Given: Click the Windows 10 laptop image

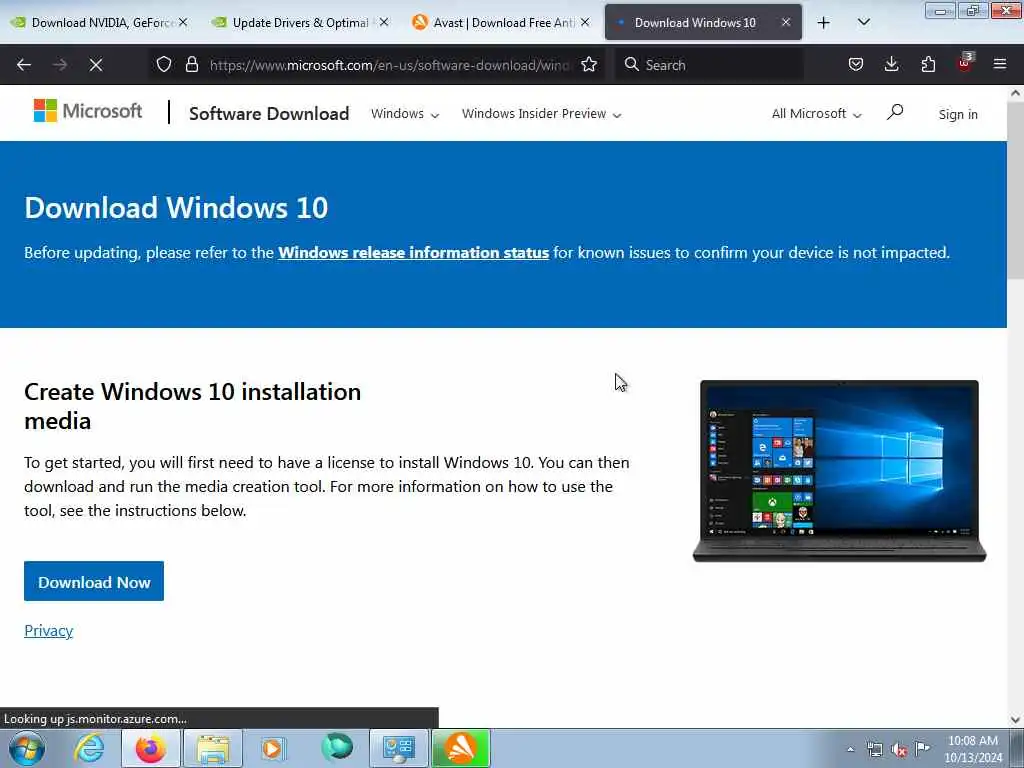Looking at the screenshot, I should 839,471.
